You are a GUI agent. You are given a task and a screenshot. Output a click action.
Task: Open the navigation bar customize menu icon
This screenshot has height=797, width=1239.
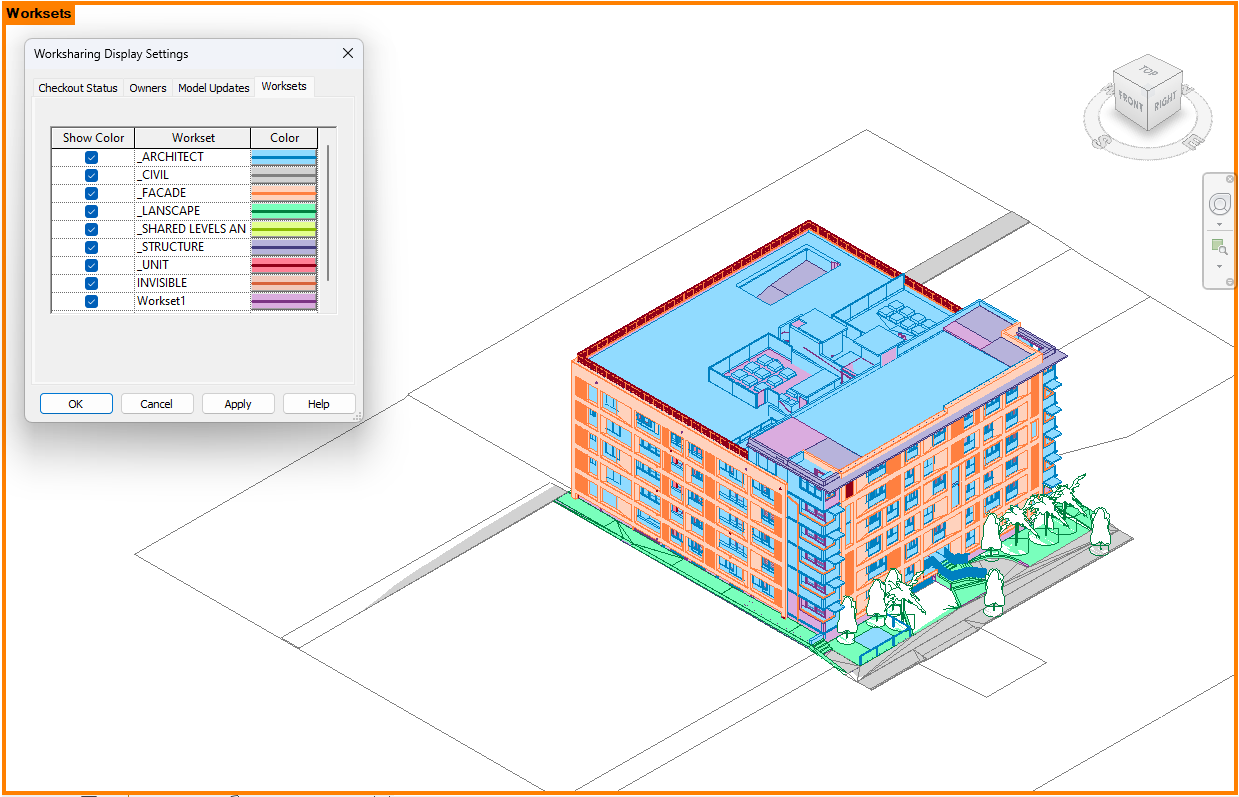click(x=1230, y=282)
